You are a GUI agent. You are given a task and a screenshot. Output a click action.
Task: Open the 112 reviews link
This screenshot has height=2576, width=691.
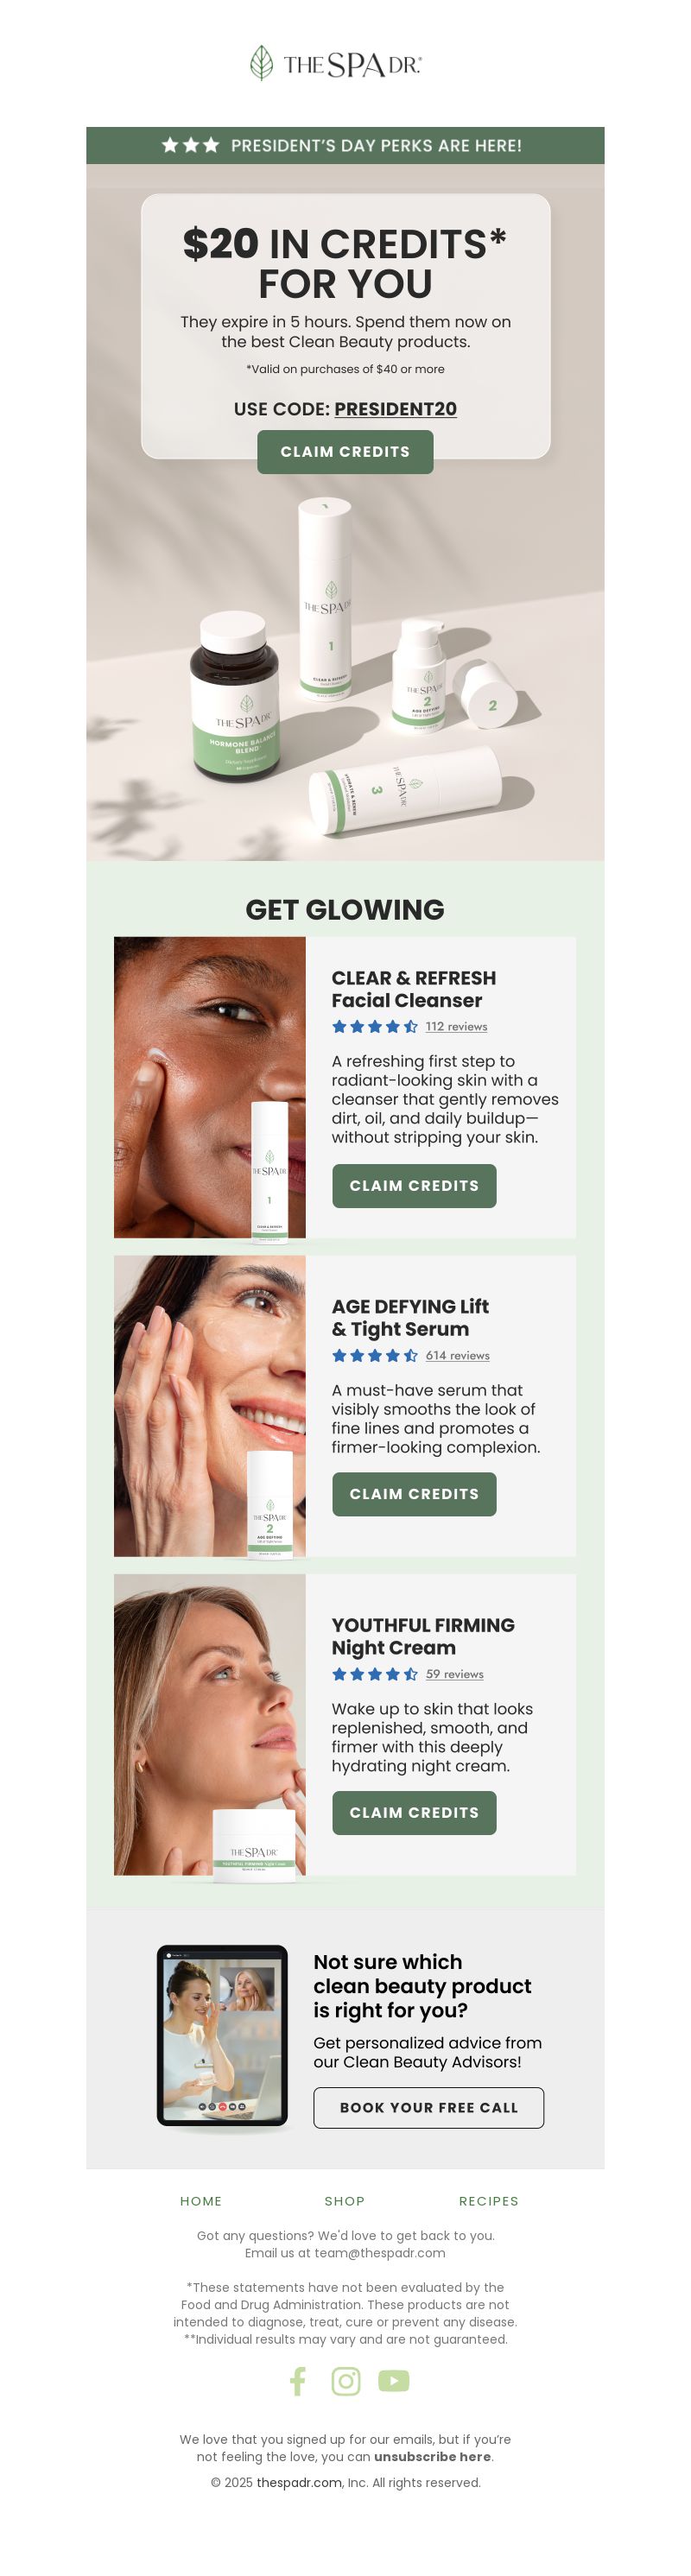click(x=456, y=1026)
